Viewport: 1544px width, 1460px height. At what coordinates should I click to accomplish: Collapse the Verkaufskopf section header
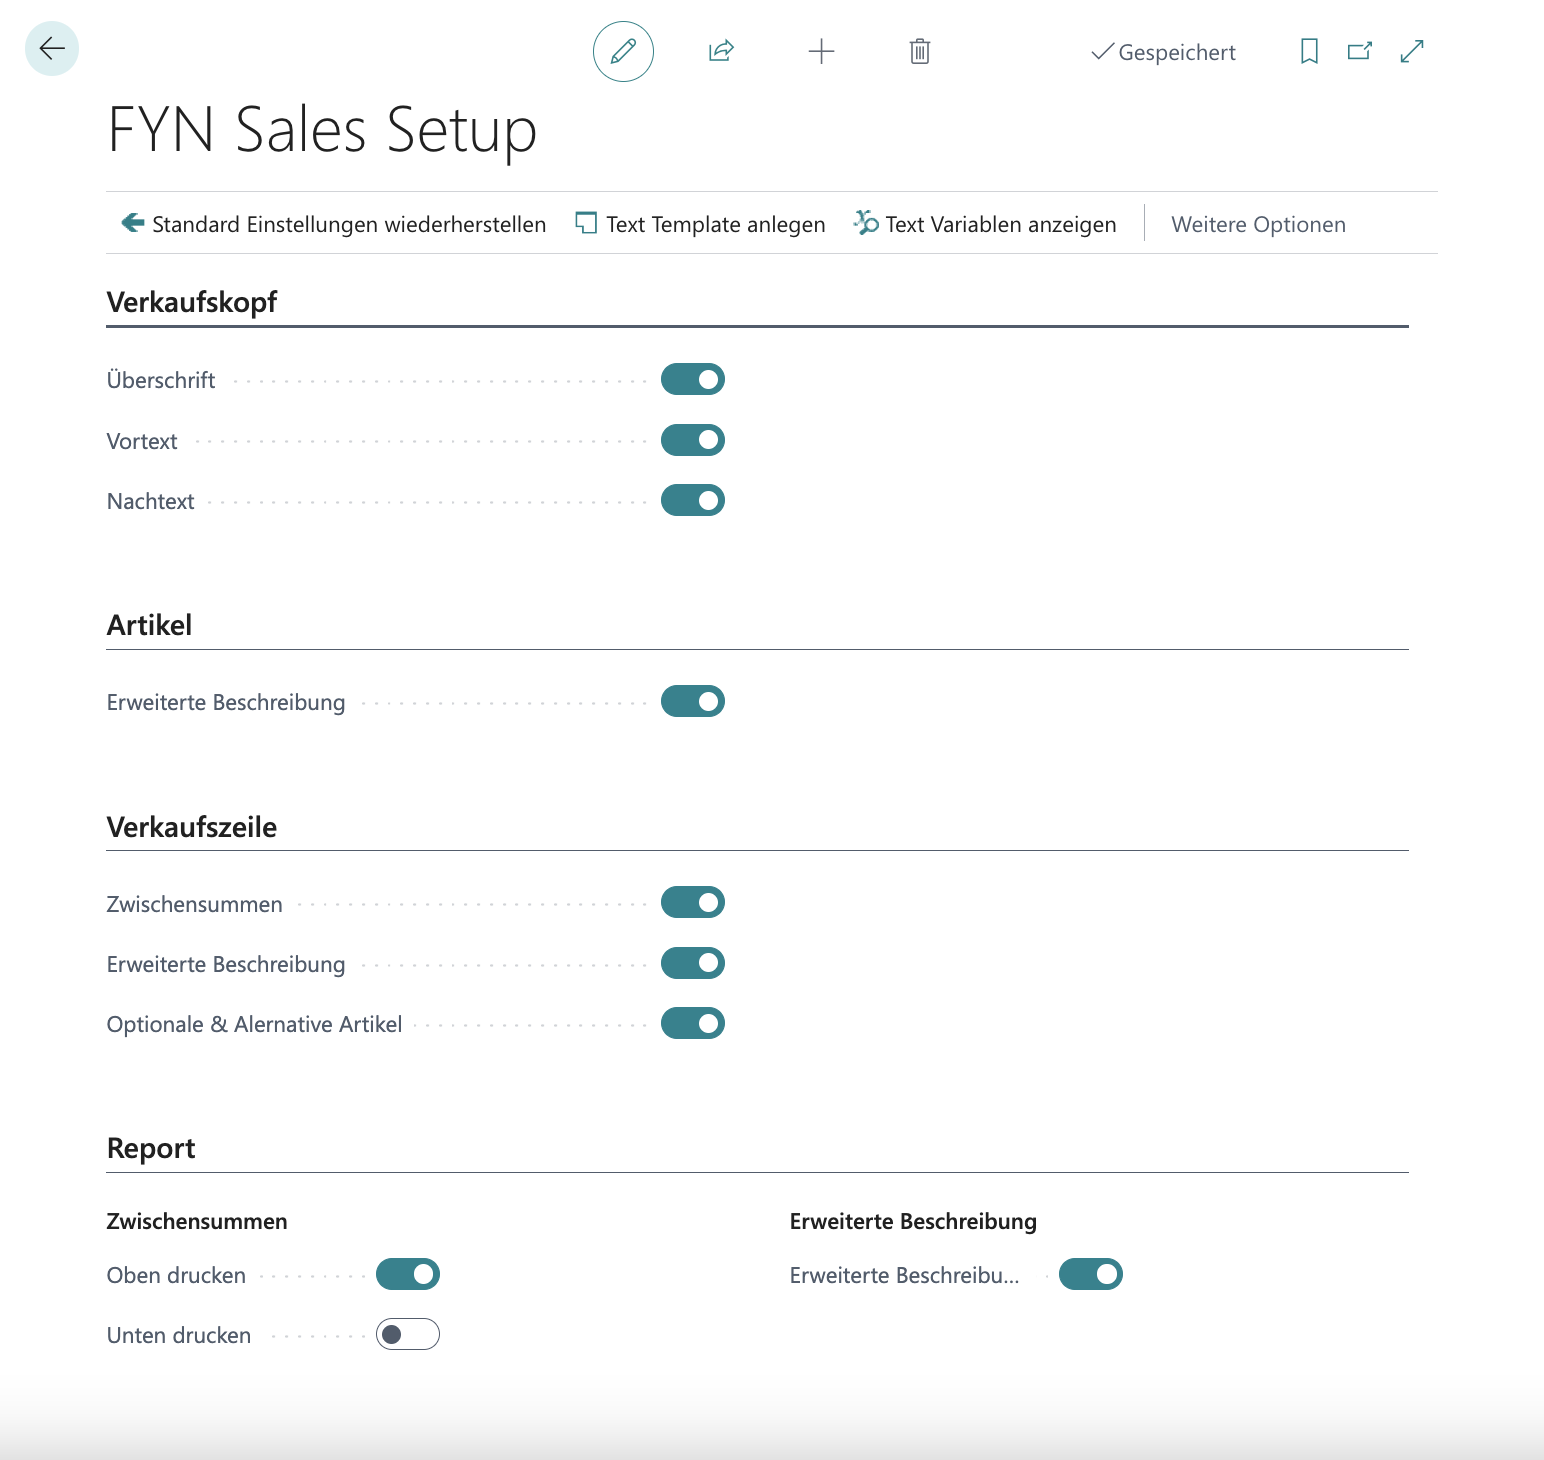(192, 302)
